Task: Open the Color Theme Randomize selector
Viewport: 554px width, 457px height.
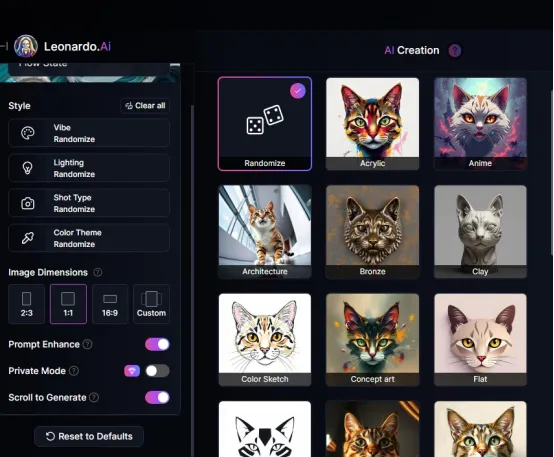Action: tap(89, 238)
